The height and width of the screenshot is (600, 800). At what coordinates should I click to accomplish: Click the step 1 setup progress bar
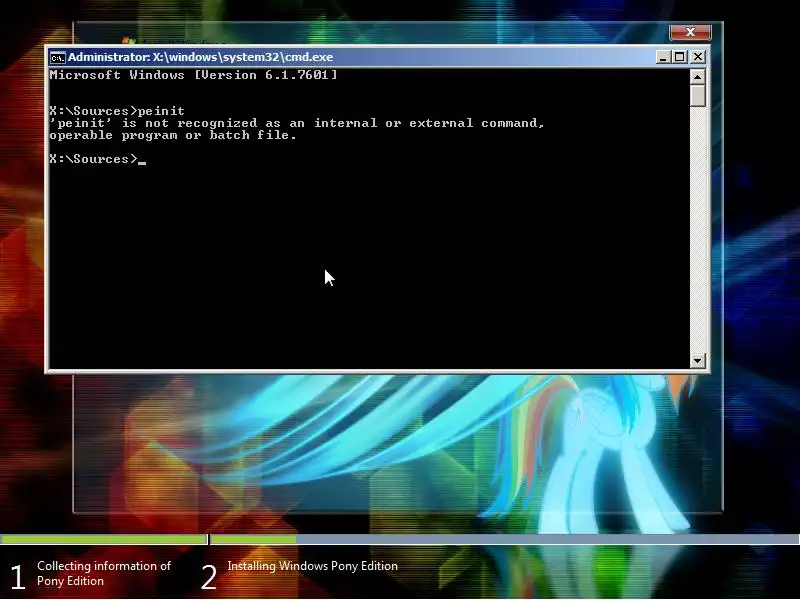[104, 539]
